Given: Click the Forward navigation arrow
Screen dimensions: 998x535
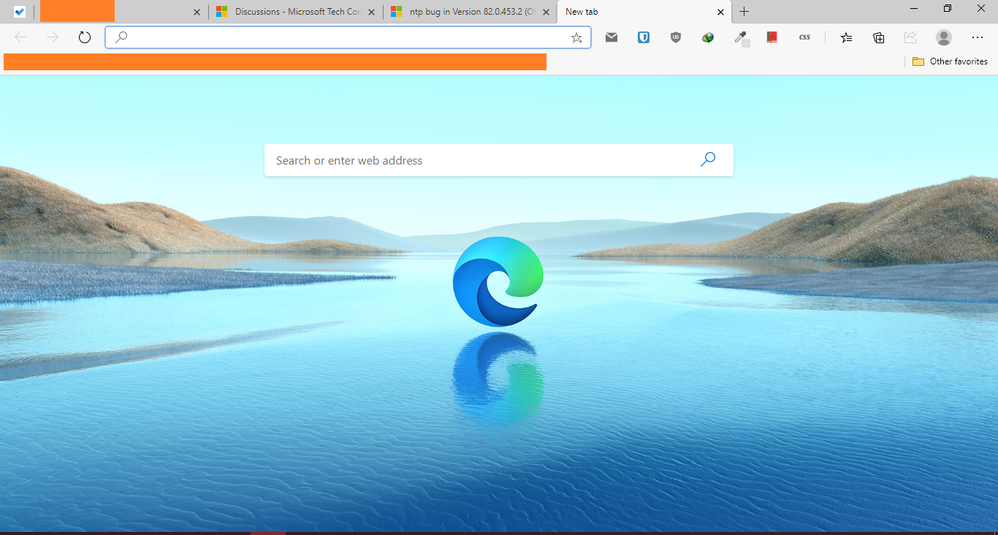Looking at the screenshot, I should (x=52, y=38).
